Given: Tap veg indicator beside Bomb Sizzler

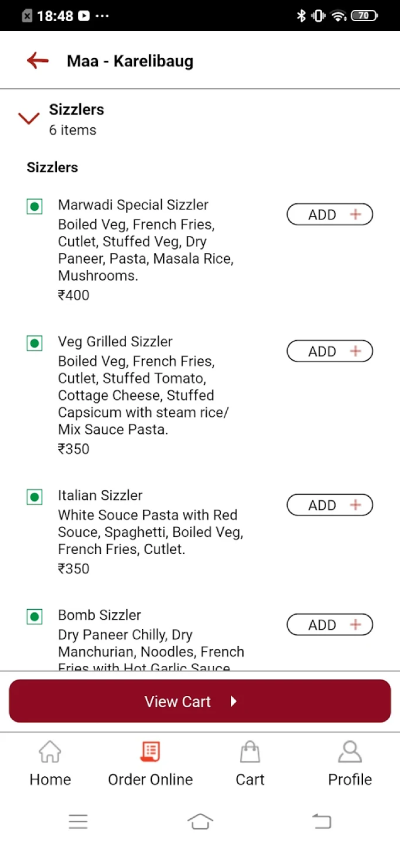Looking at the screenshot, I should (x=35, y=617).
